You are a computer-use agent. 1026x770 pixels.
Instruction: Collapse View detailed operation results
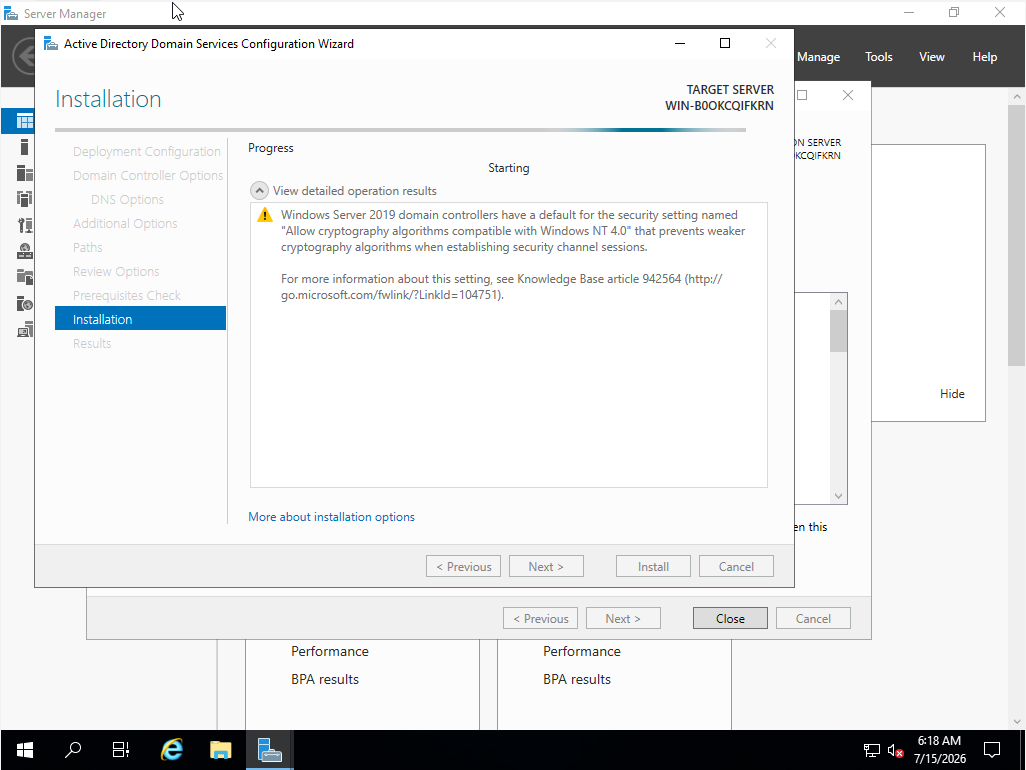click(259, 191)
